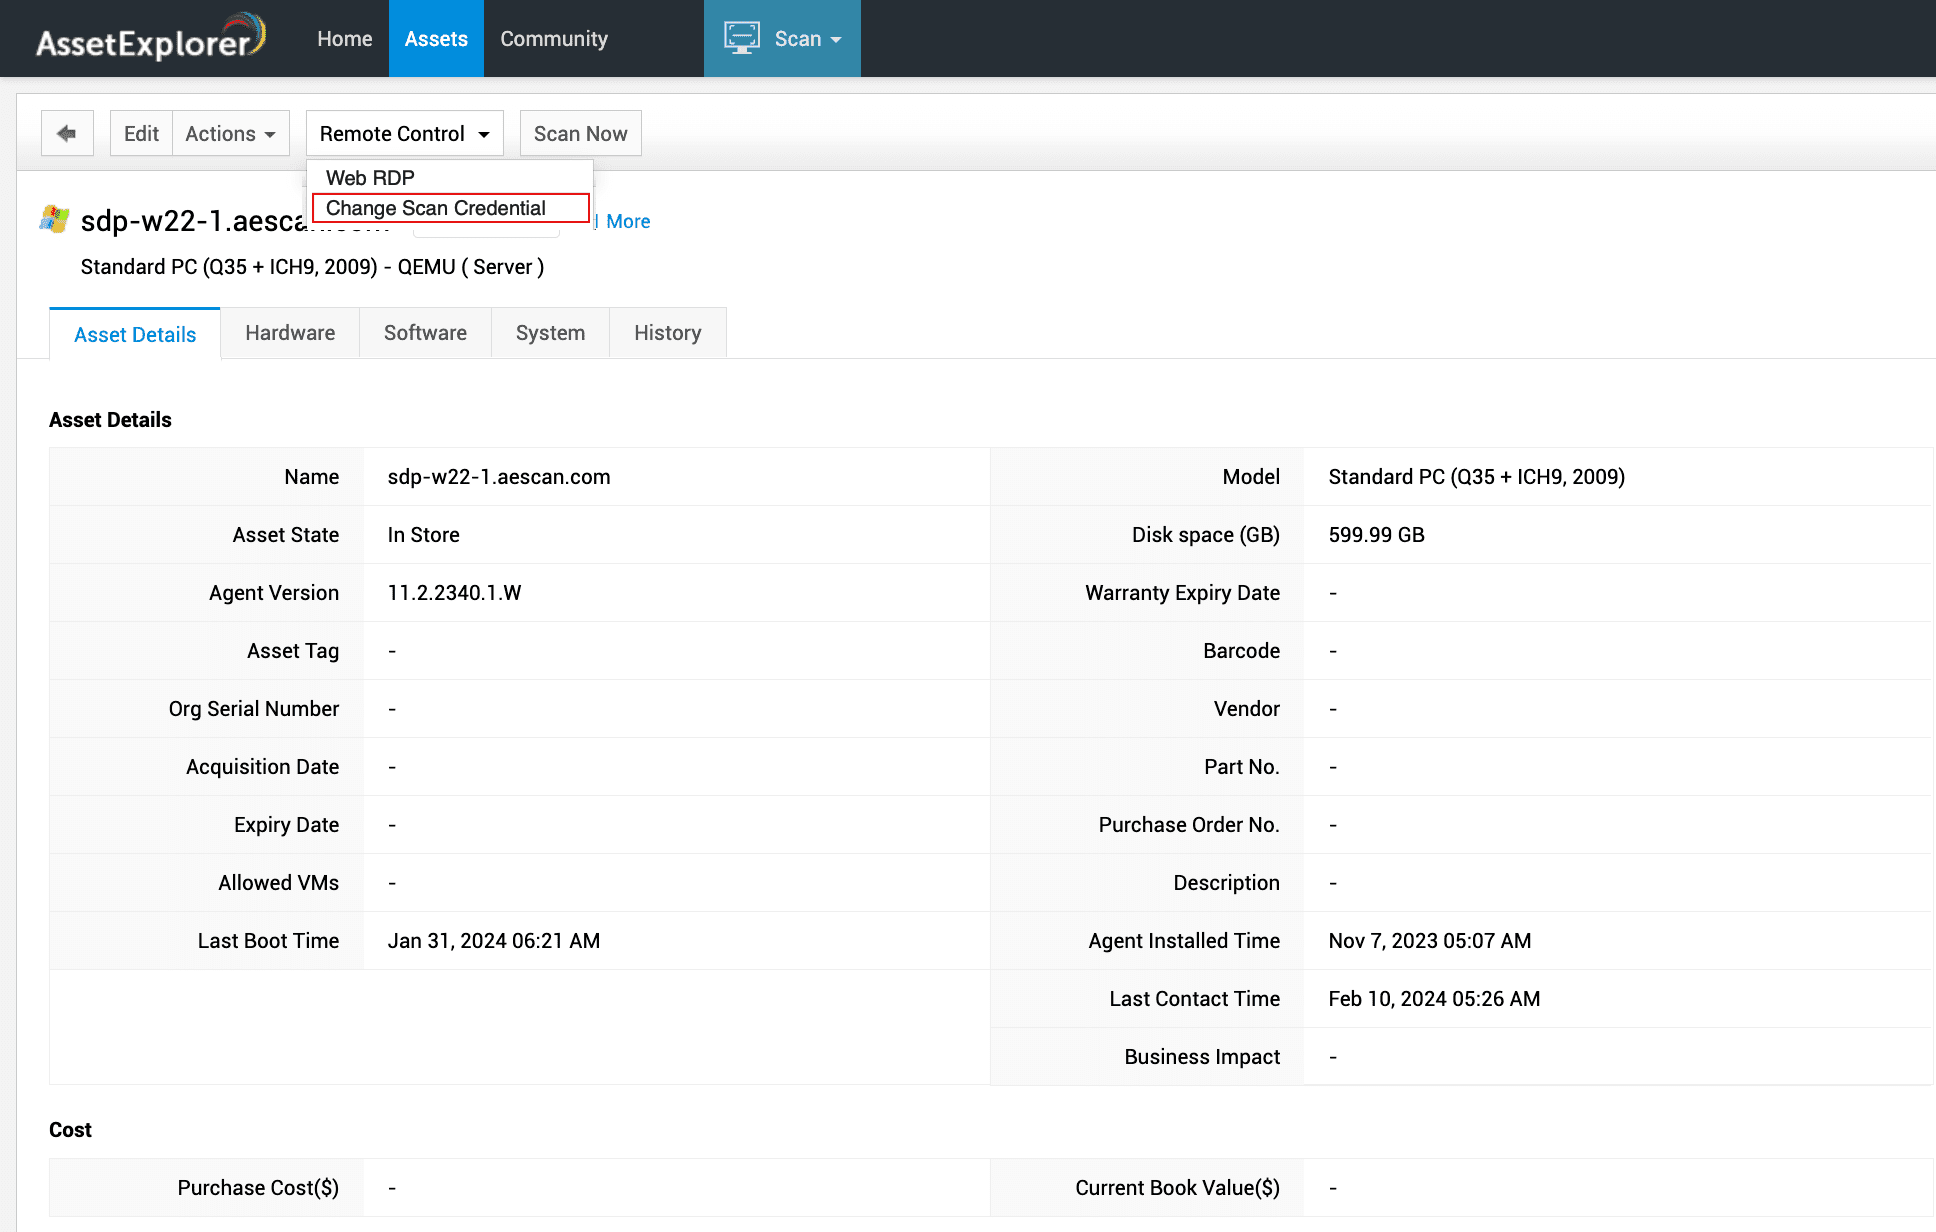
Task: Click the Assets navigation item
Action: 436,38
